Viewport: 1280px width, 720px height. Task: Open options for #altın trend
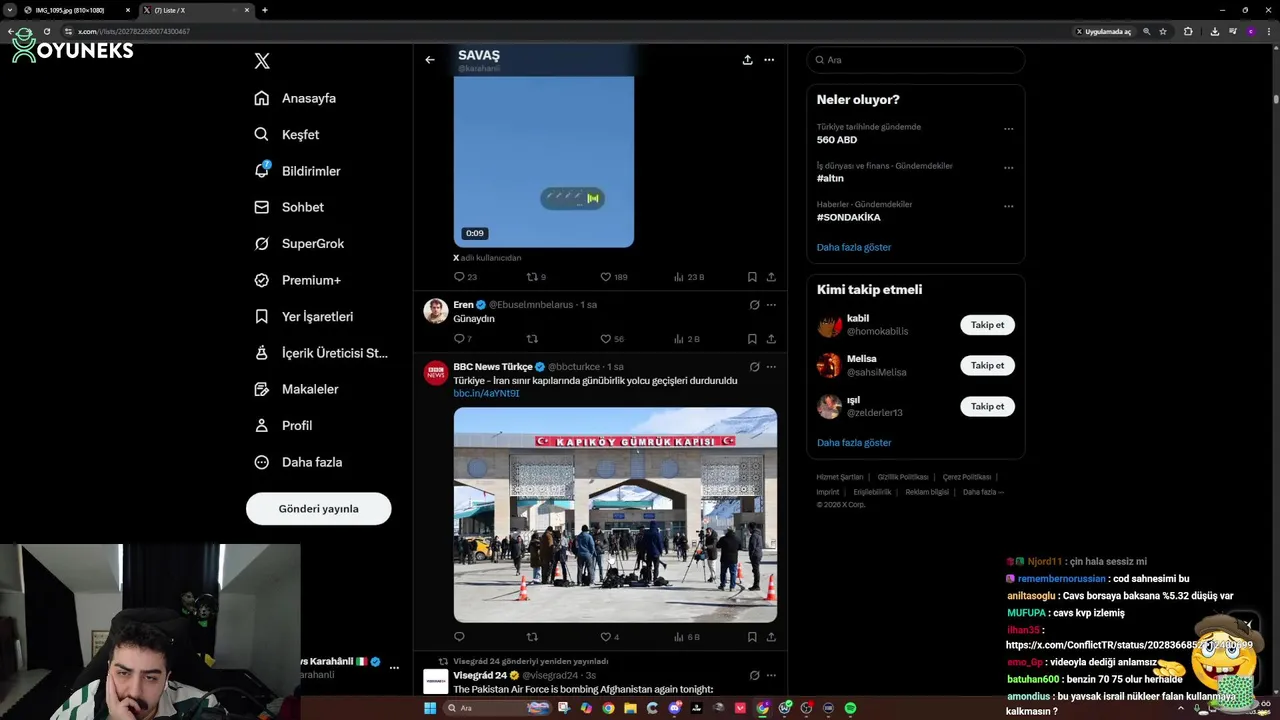point(1008,167)
